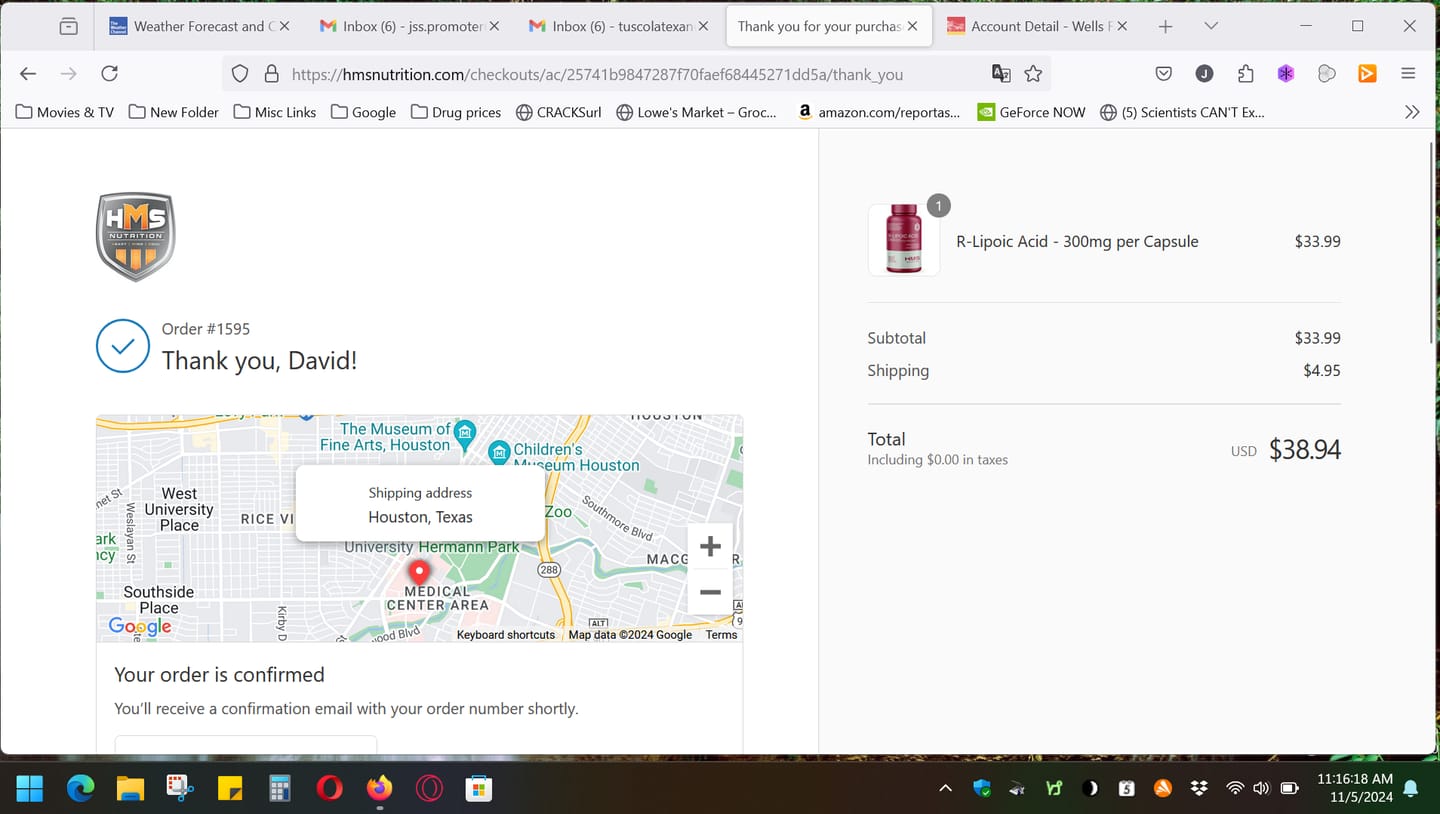Open Misc Links bookmark folder
This screenshot has height=814, width=1440.
tap(275, 112)
